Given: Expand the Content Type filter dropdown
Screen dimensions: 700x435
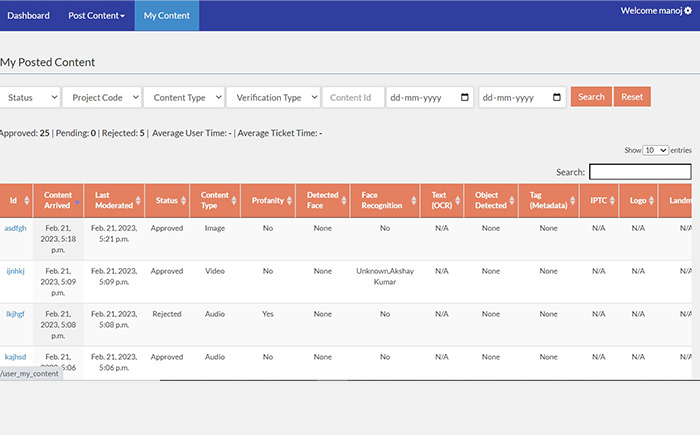Looking at the screenshot, I should pos(183,97).
